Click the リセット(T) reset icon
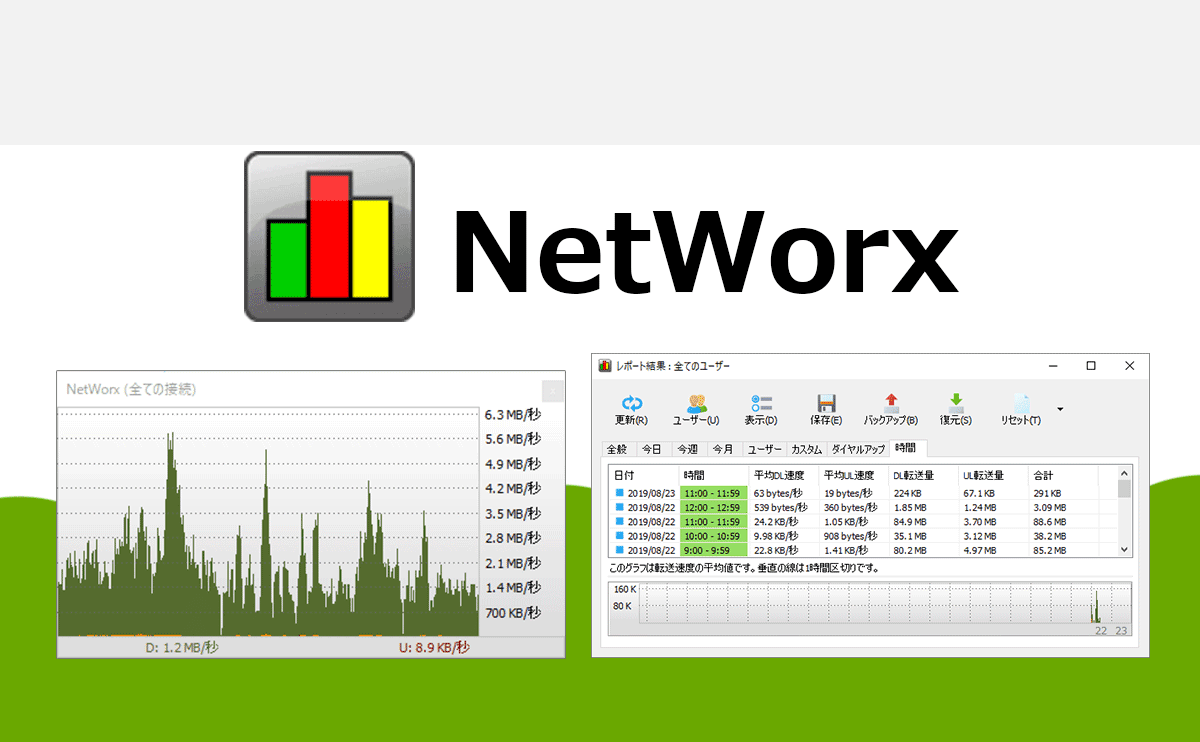Image resolution: width=1200 pixels, height=742 pixels. tap(1021, 403)
